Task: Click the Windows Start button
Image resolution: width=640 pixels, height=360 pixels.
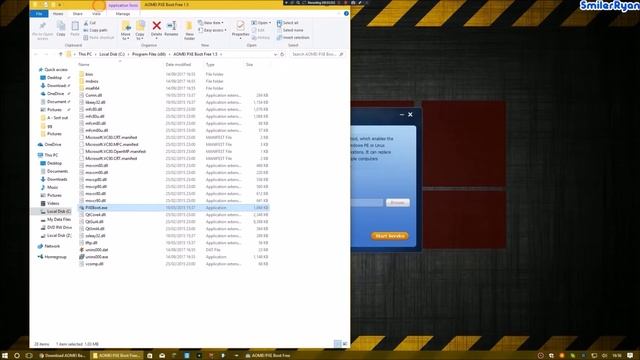Action: [5, 356]
